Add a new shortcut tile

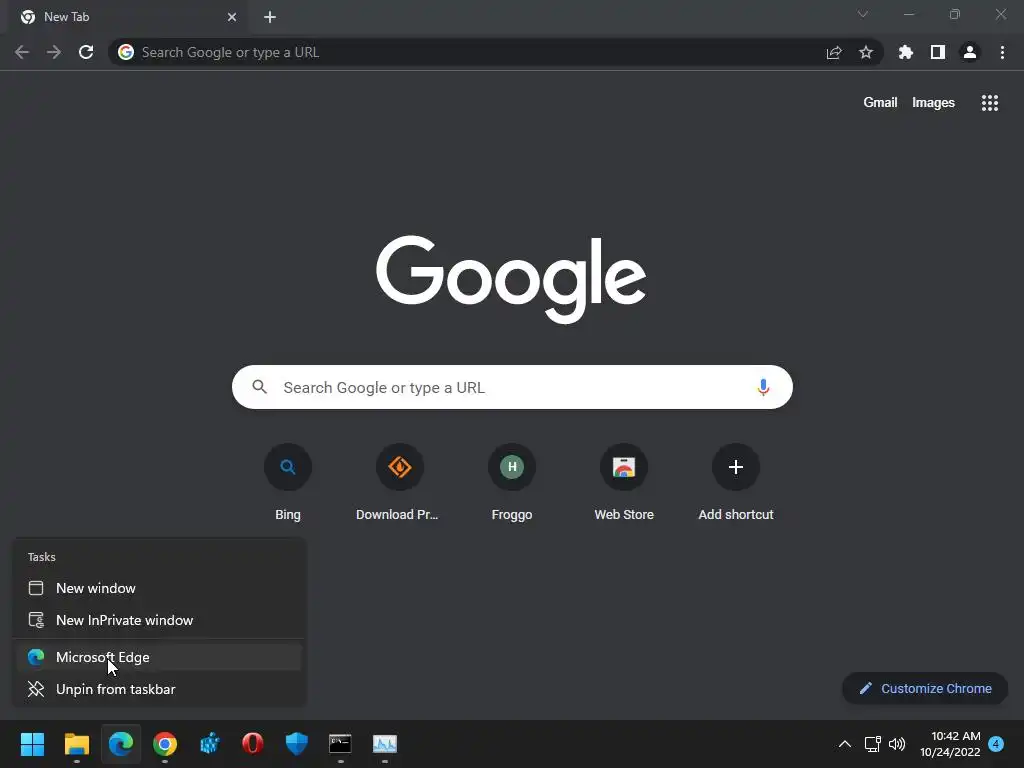click(736, 483)
